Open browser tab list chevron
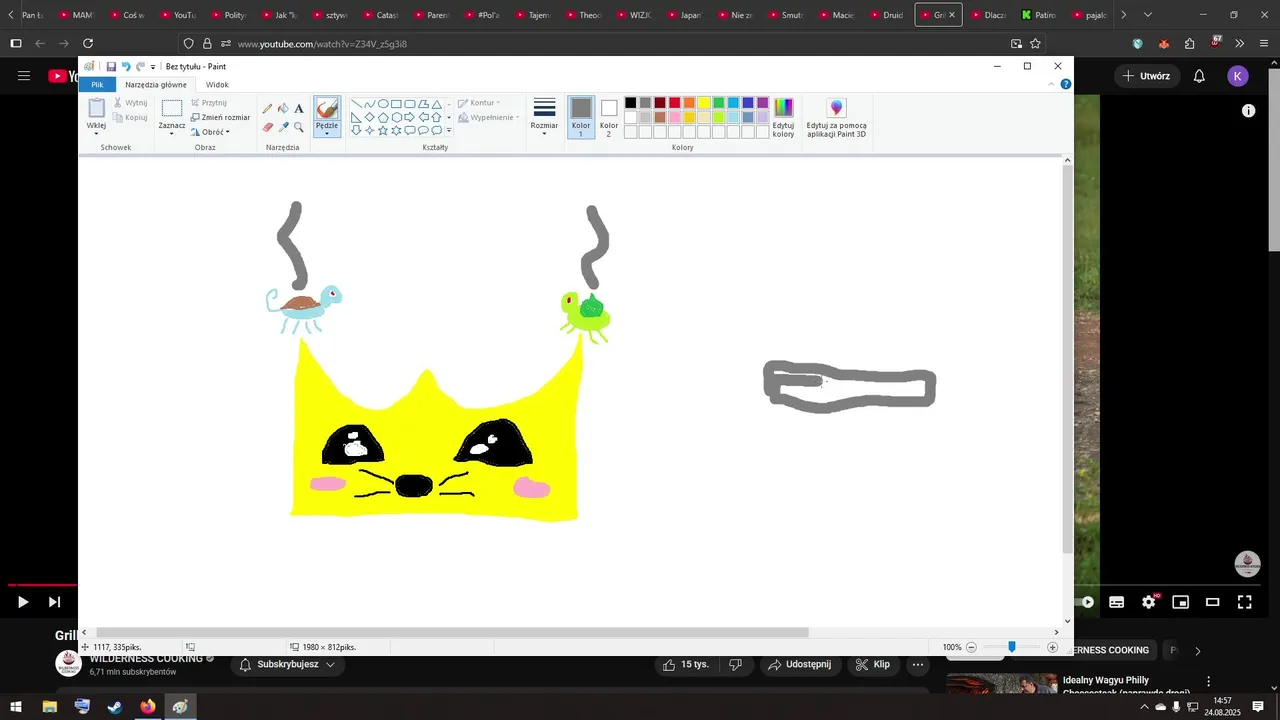 point(1147,15)
